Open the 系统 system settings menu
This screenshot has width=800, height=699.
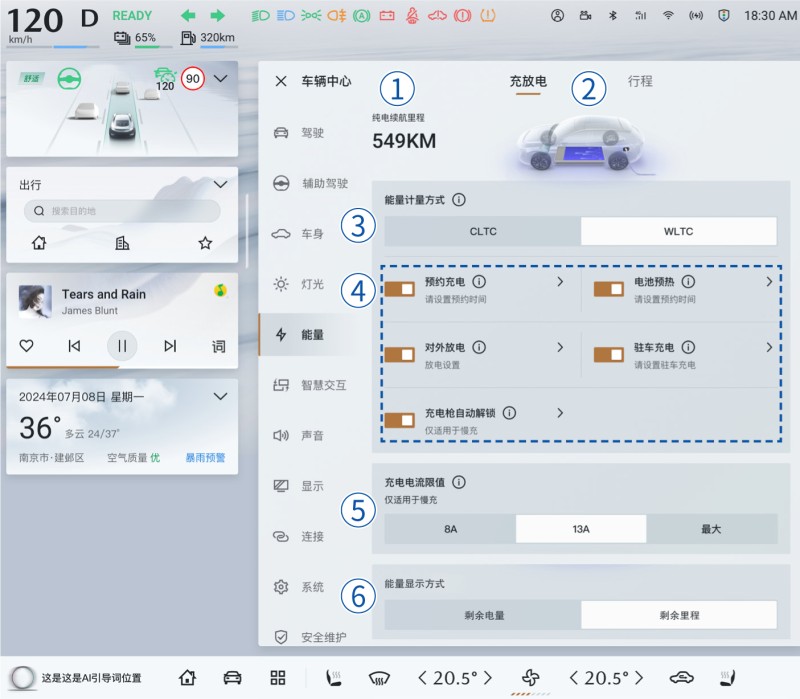coord(298,587)
